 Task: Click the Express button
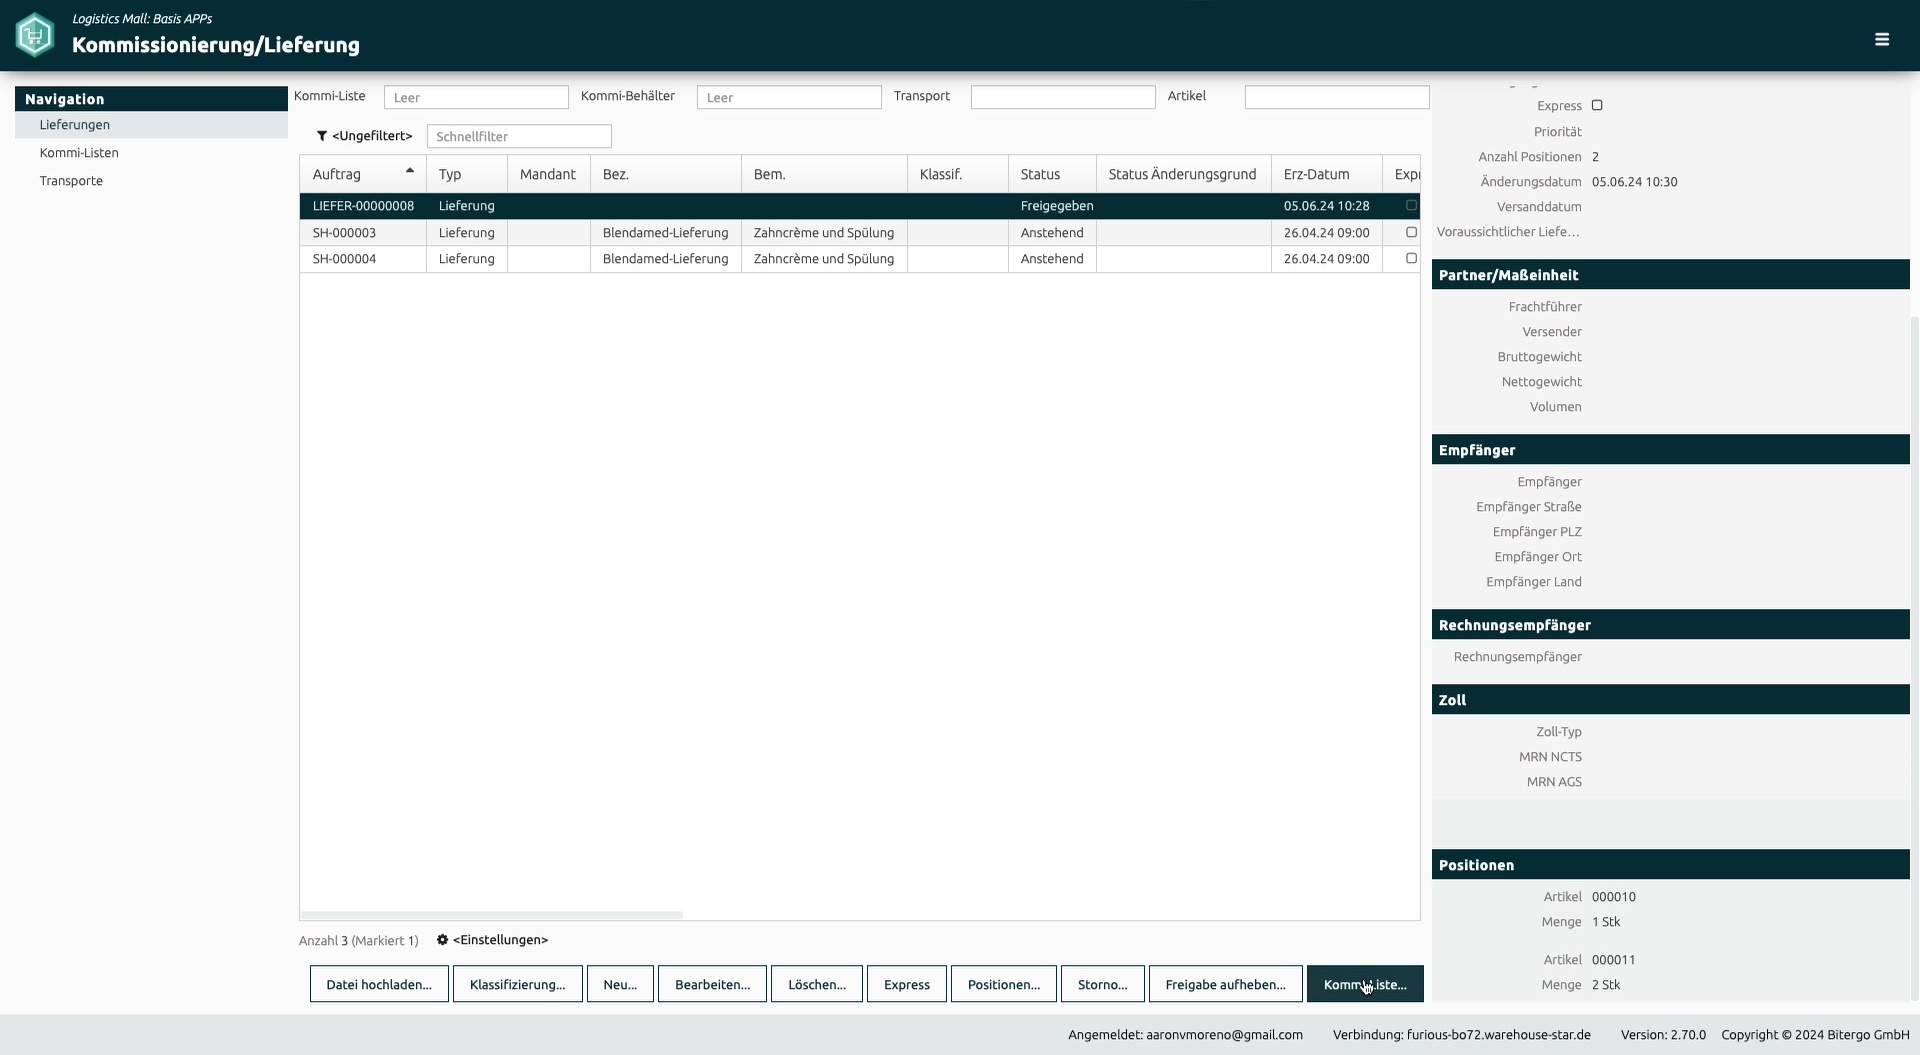pos(907,984)
